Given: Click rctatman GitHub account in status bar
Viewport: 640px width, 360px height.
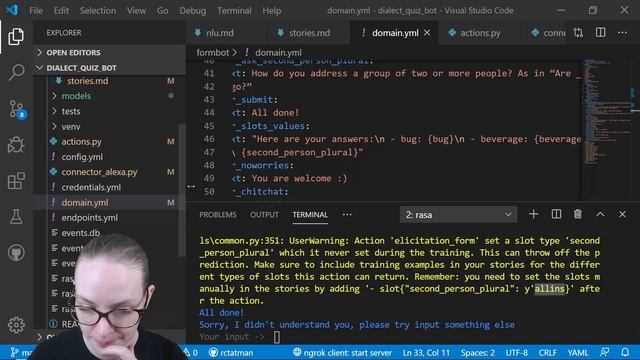Looking at the screenshot, I should coord(231,353).
